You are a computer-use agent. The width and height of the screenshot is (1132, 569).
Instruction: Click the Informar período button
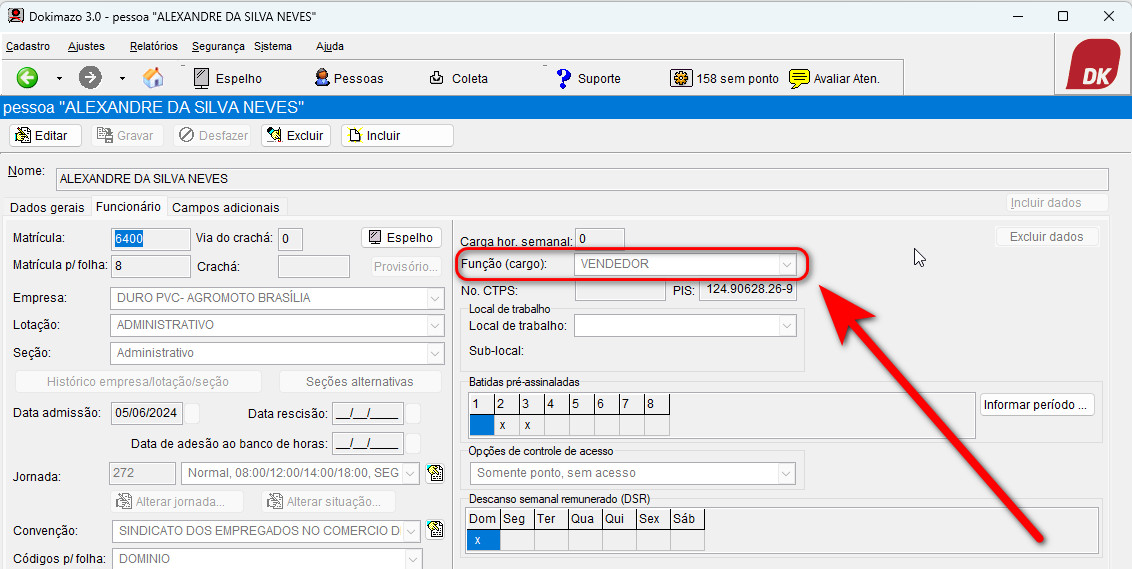(1036, 405)
